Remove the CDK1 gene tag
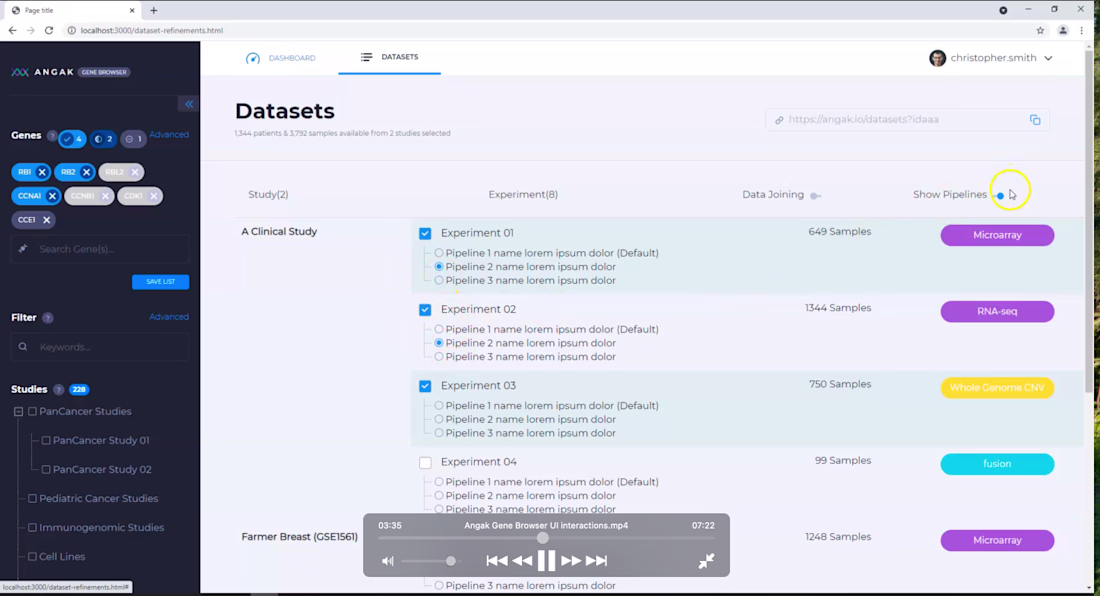Image resolution: width=1100 pixels, height=596 pixels. click(x=154, y=196)
